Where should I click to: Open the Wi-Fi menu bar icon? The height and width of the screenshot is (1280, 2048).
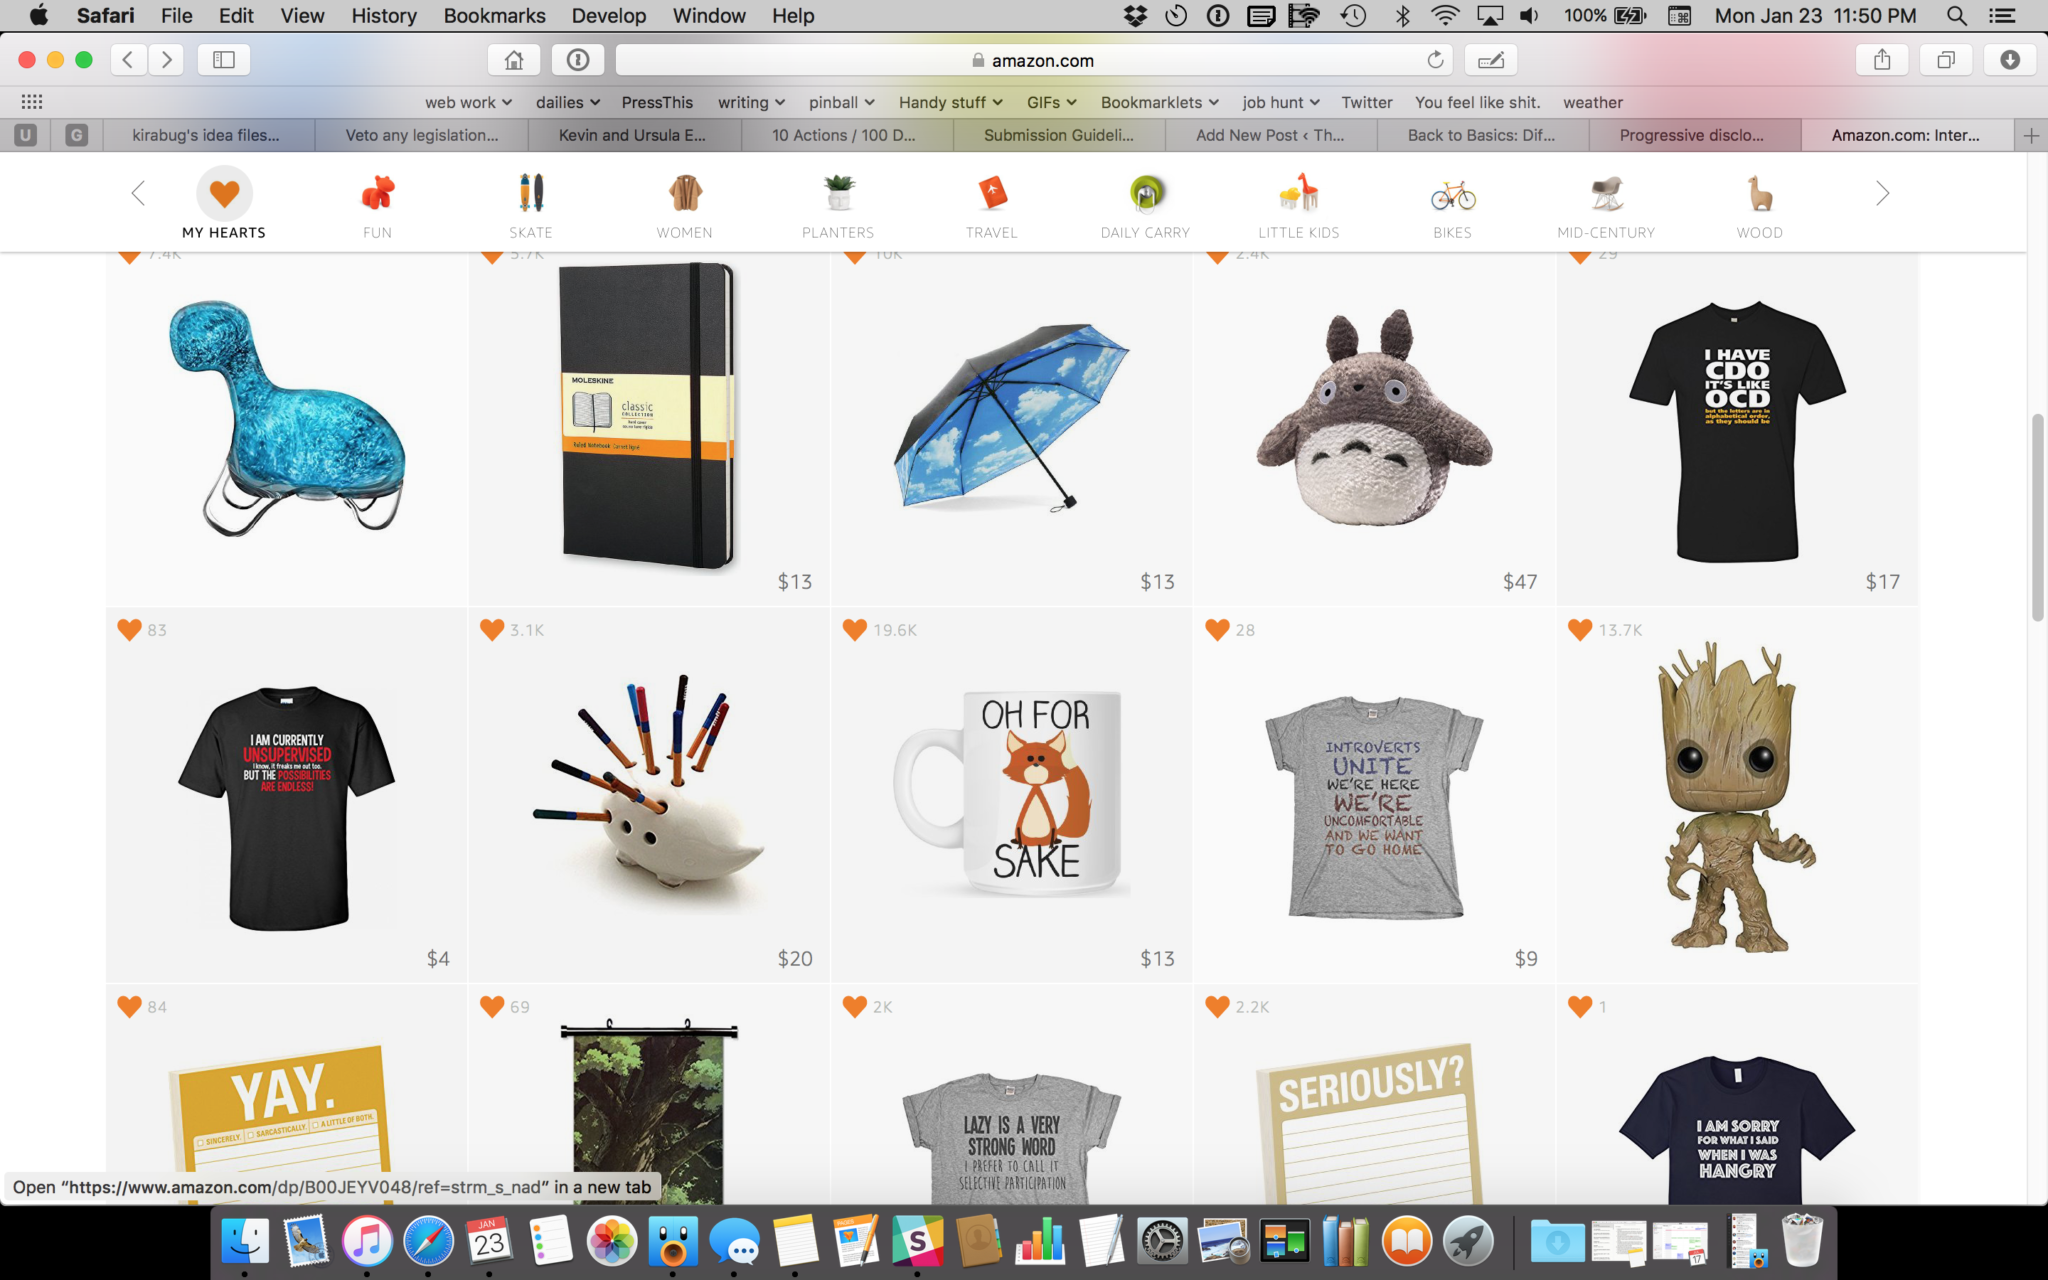pos(1445,16)
